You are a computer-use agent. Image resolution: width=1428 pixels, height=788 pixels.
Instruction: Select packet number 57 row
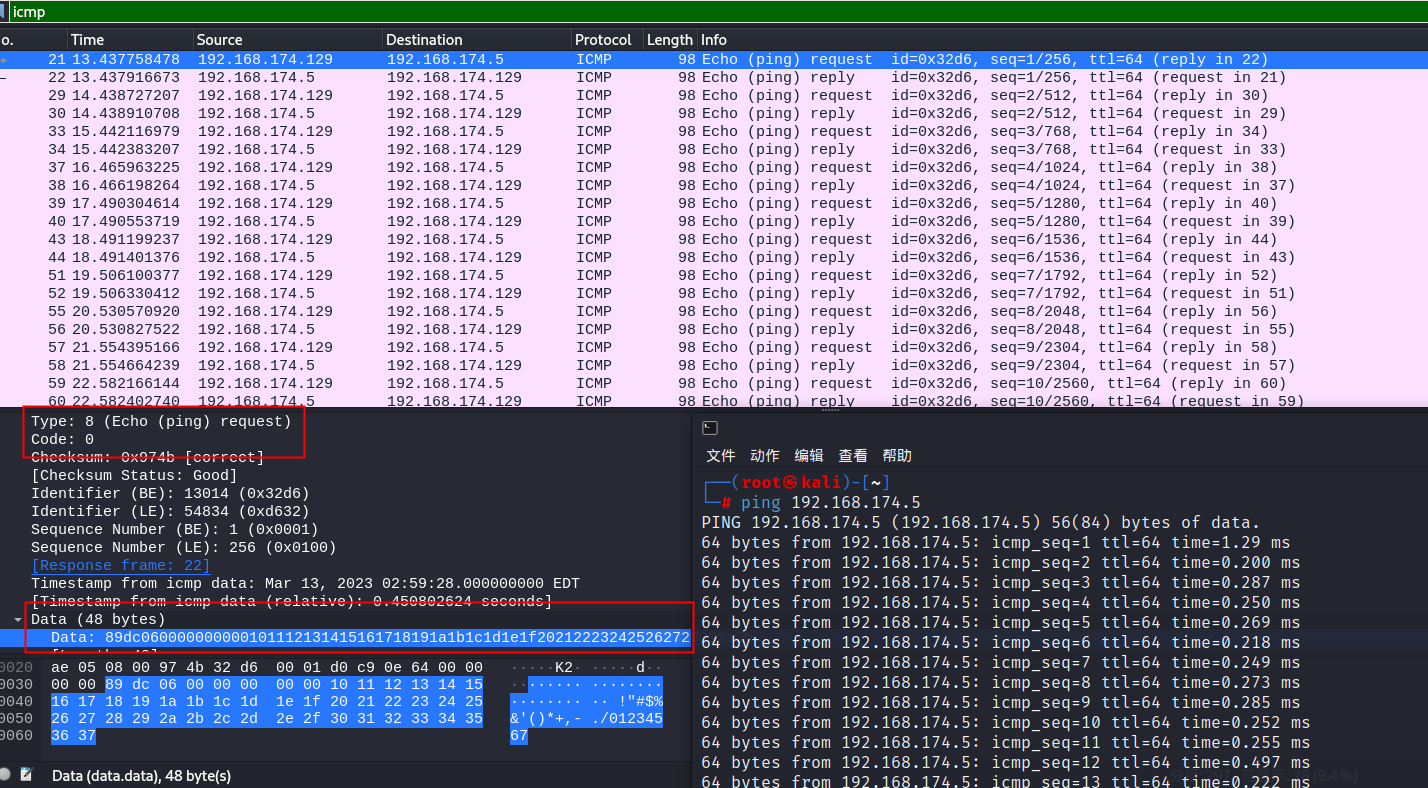point(714,348)
